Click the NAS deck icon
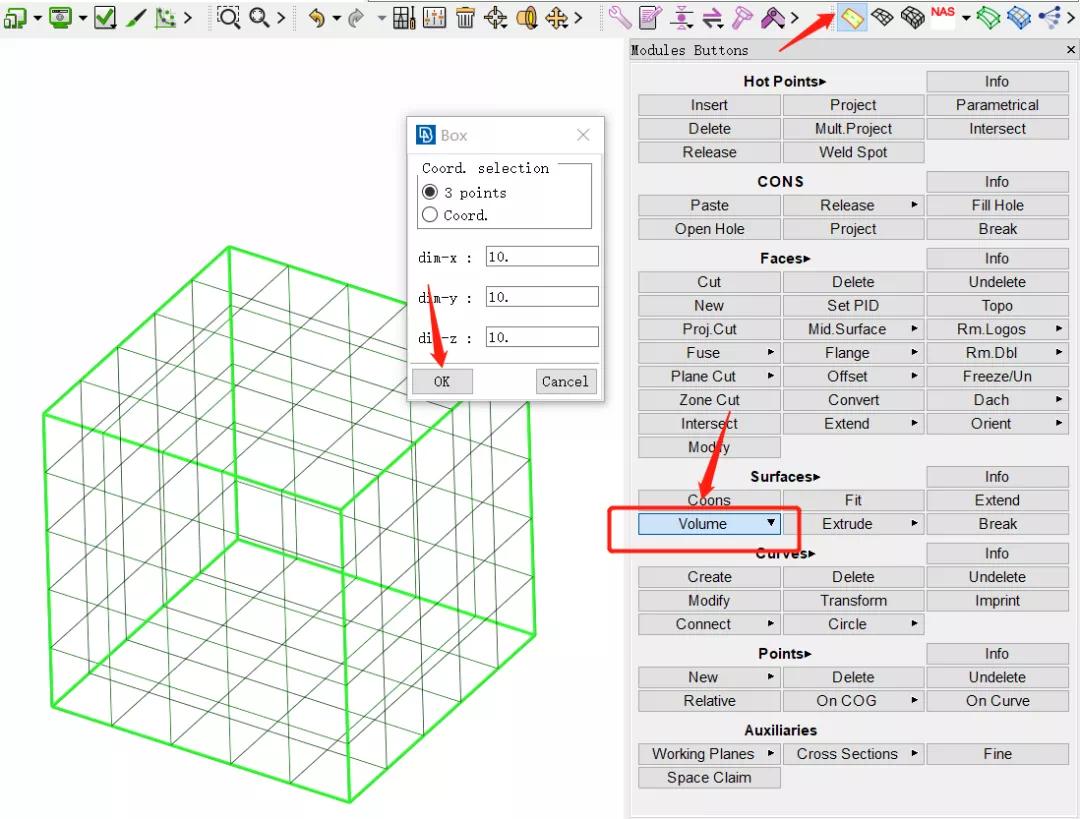 coord(942,17)
